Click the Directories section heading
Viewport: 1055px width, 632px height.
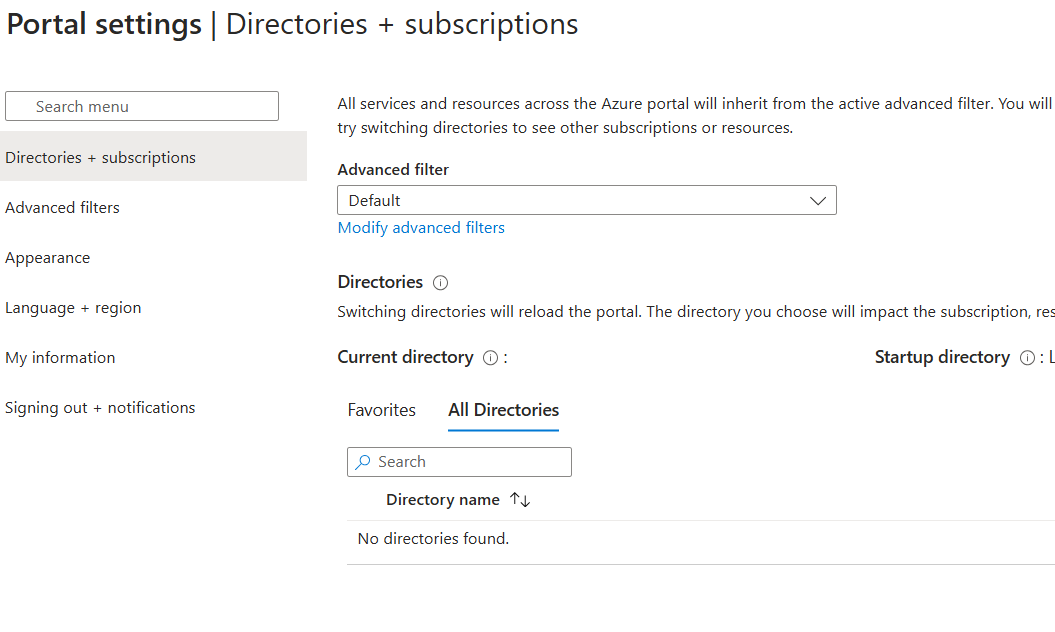(x=380, y=282)
